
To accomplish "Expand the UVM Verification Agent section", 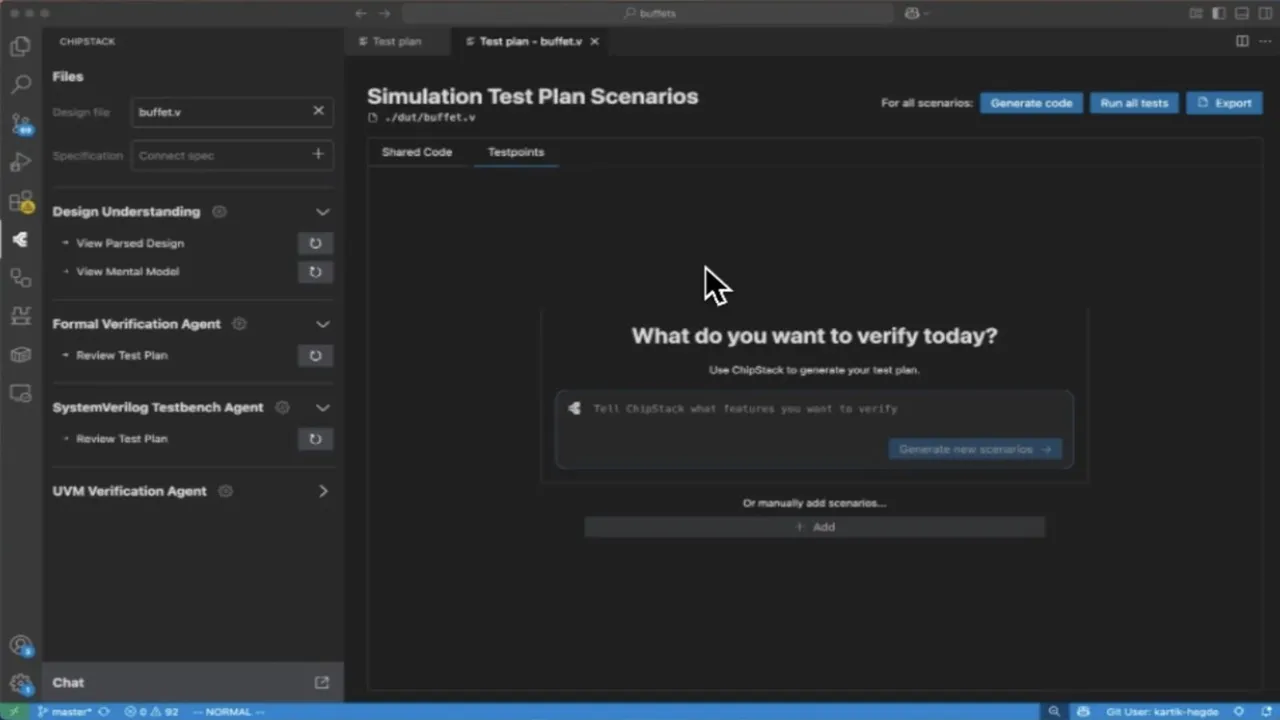I will tap(322, 491).
